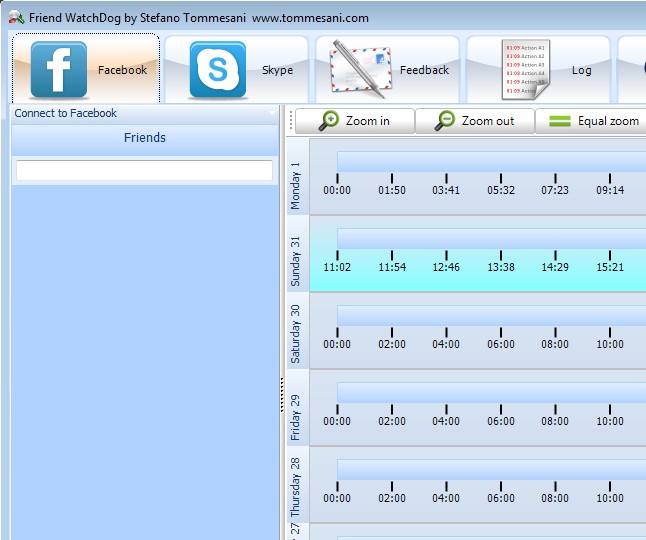Click the Friday 29 timeline bar
The width and height of the screenshot is (646, 540).
492,393
